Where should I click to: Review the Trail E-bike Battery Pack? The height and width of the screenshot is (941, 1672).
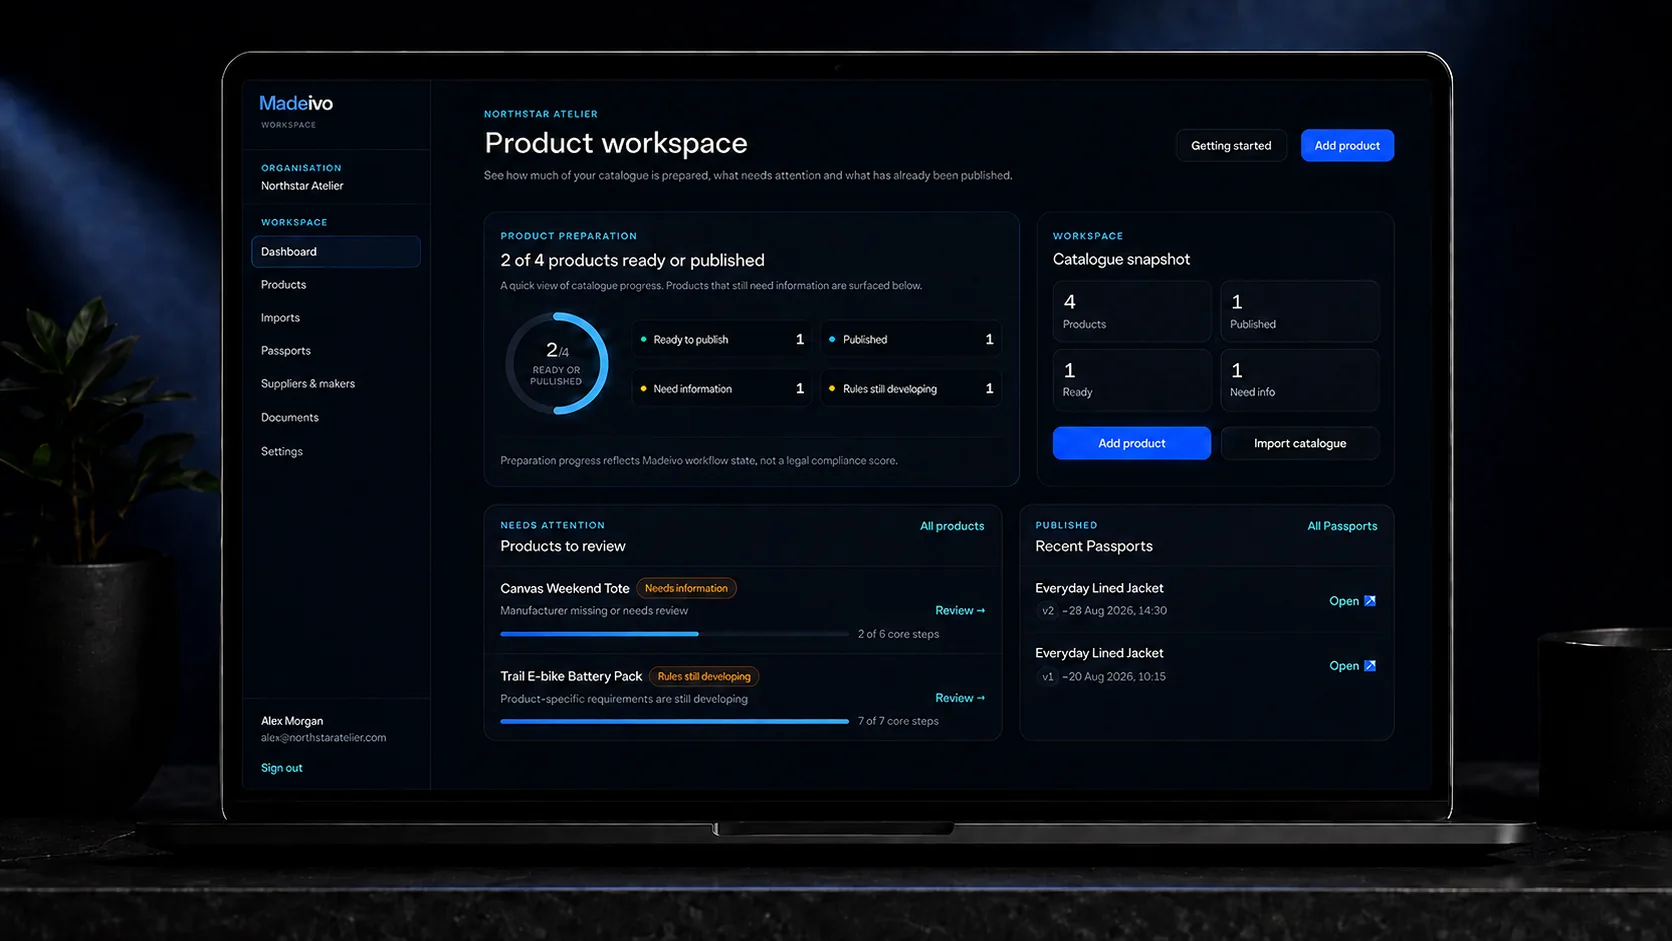(960, 698)
